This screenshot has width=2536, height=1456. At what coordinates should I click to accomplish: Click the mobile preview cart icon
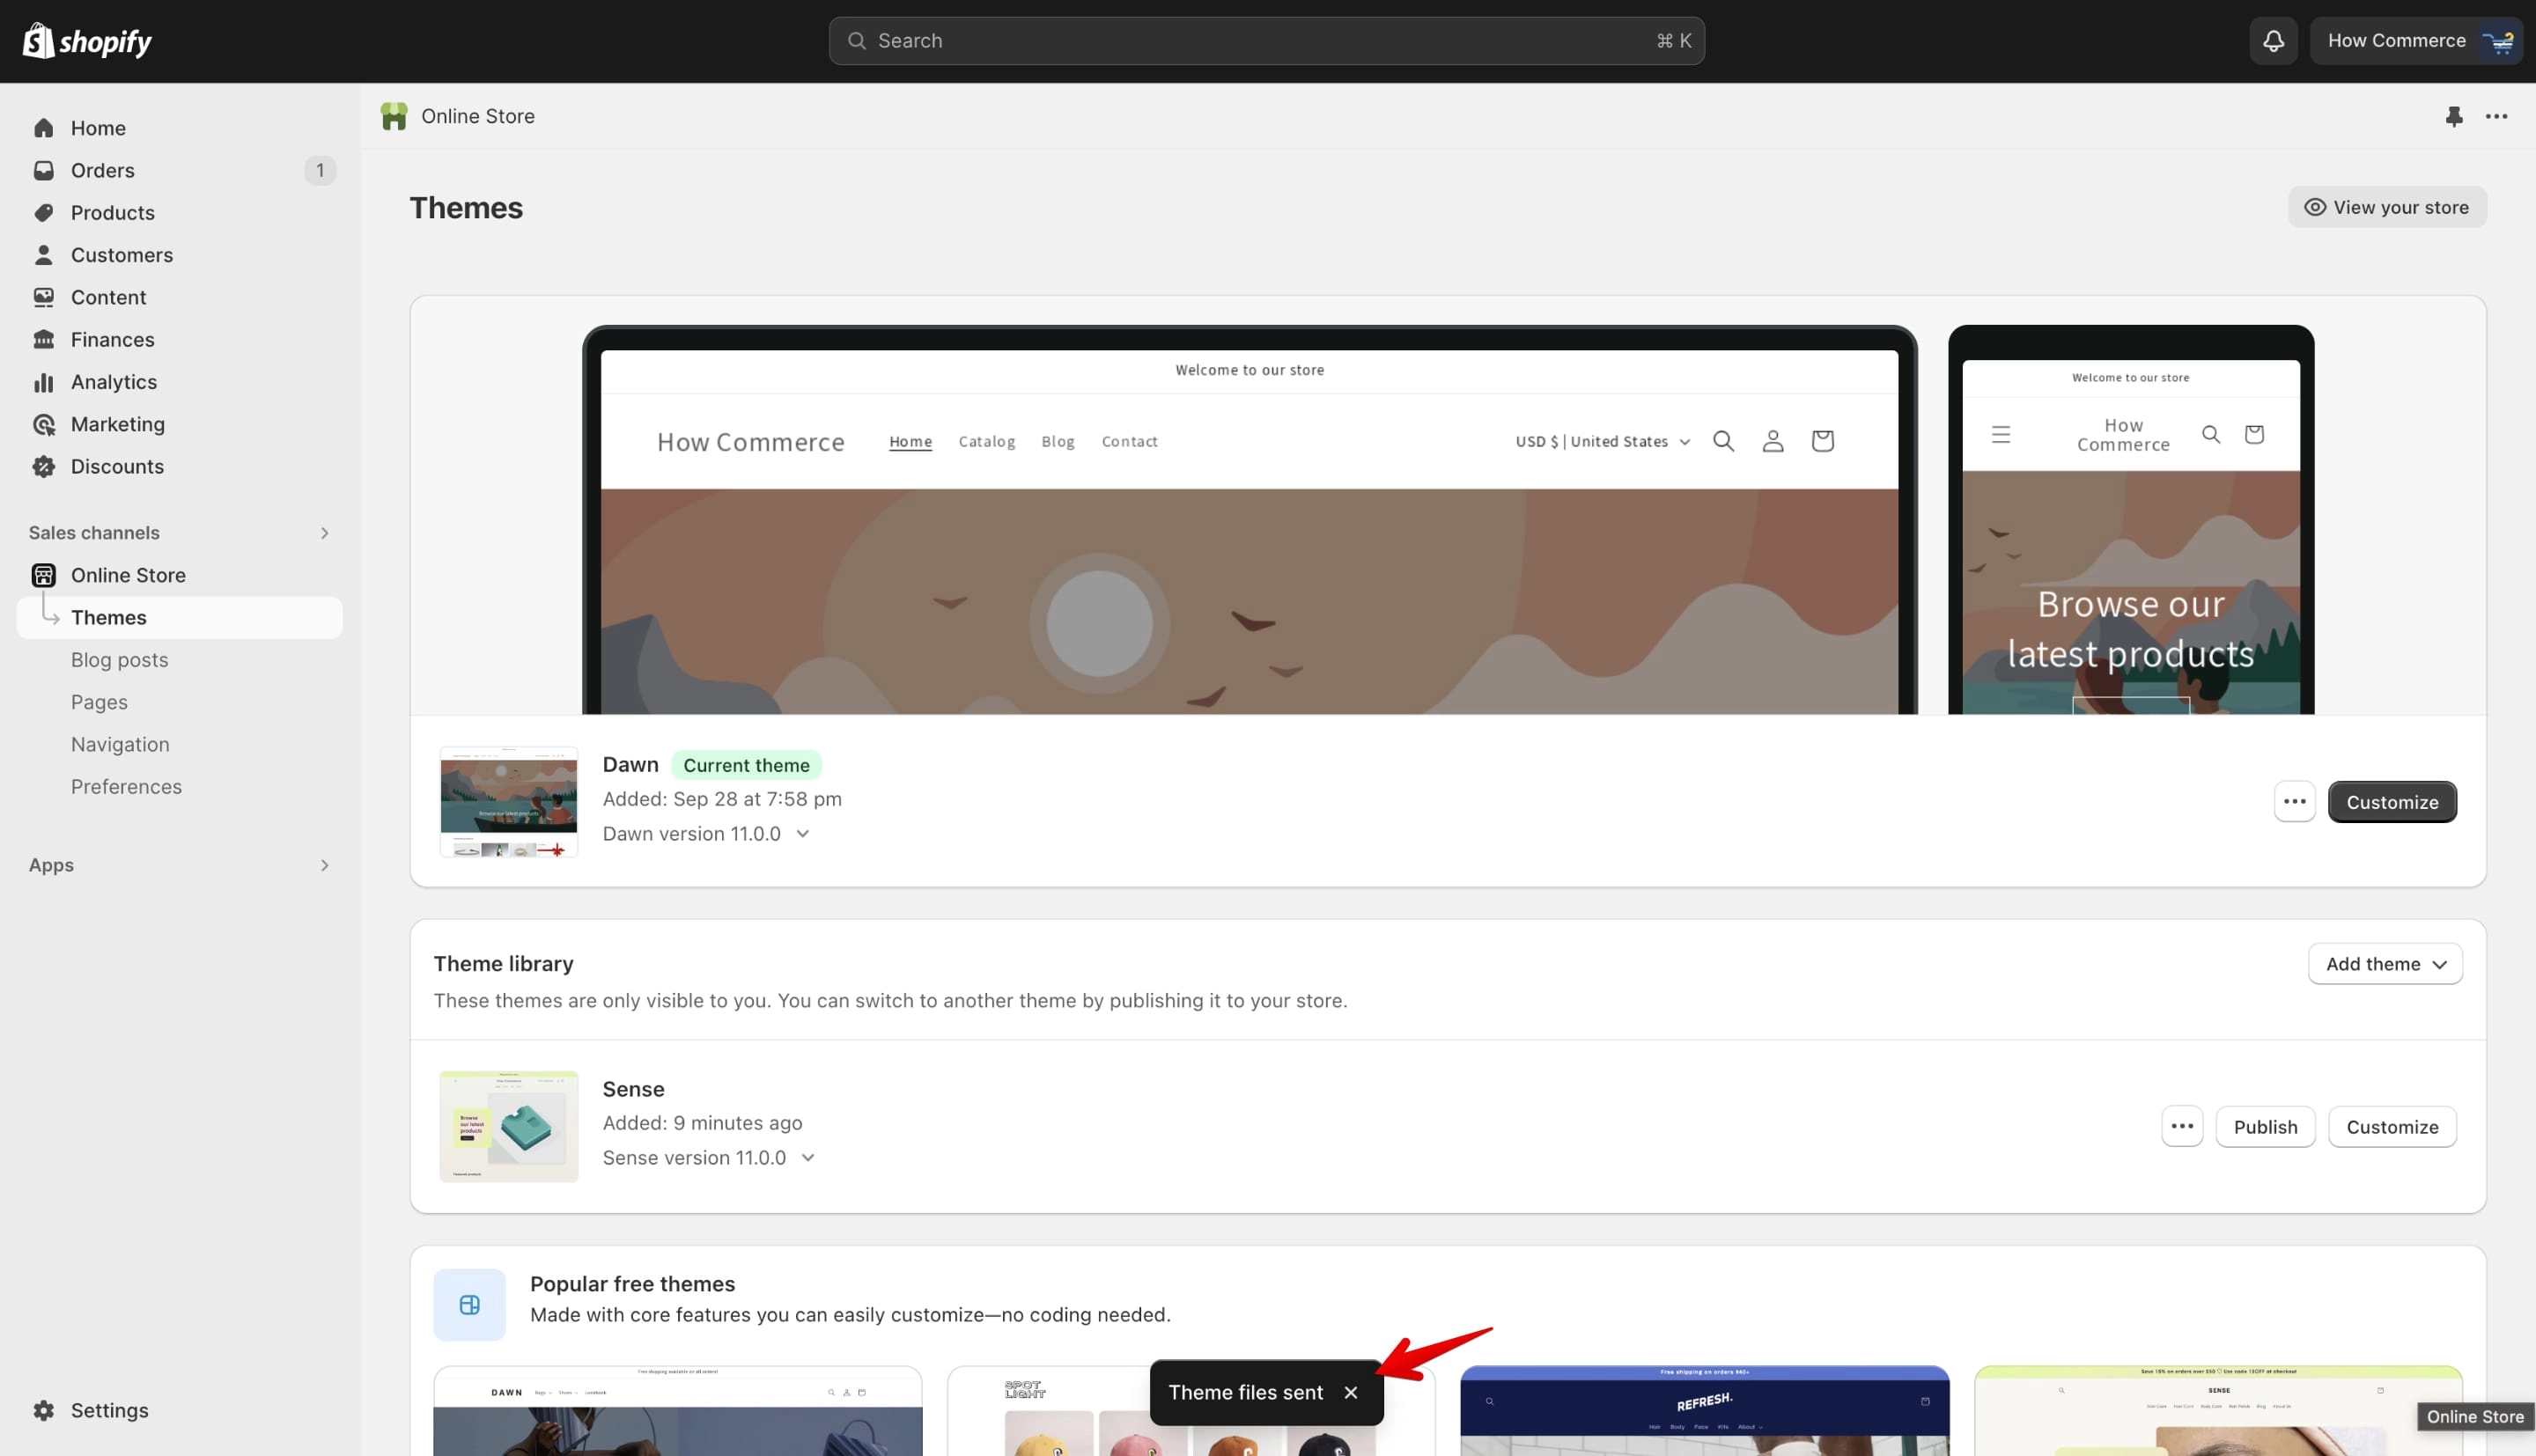[2254, 435]
